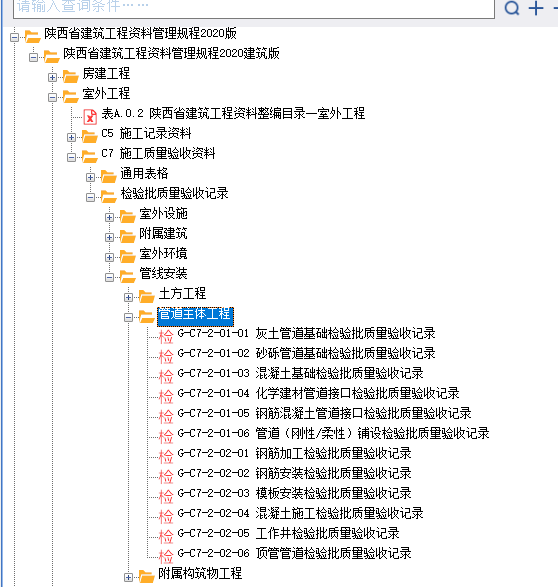Expand the 附属构筑物工程 node

coord(128,577)
